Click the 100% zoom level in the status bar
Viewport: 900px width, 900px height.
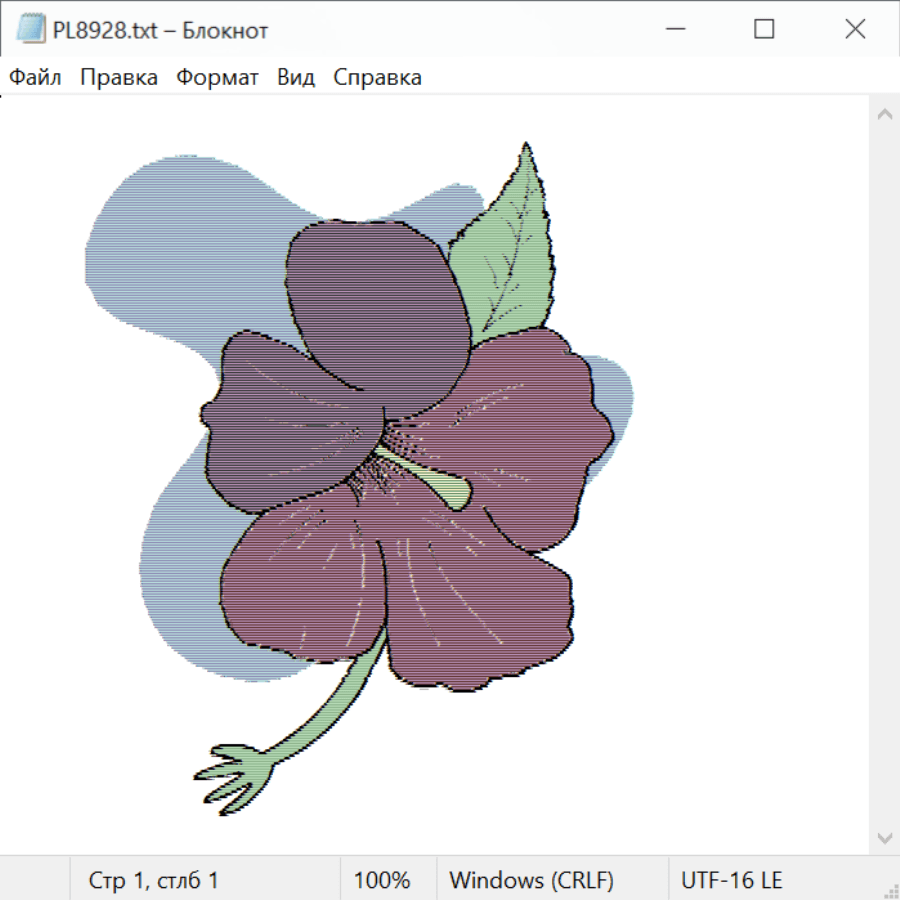pyautogui.click(x=382, y=881)
